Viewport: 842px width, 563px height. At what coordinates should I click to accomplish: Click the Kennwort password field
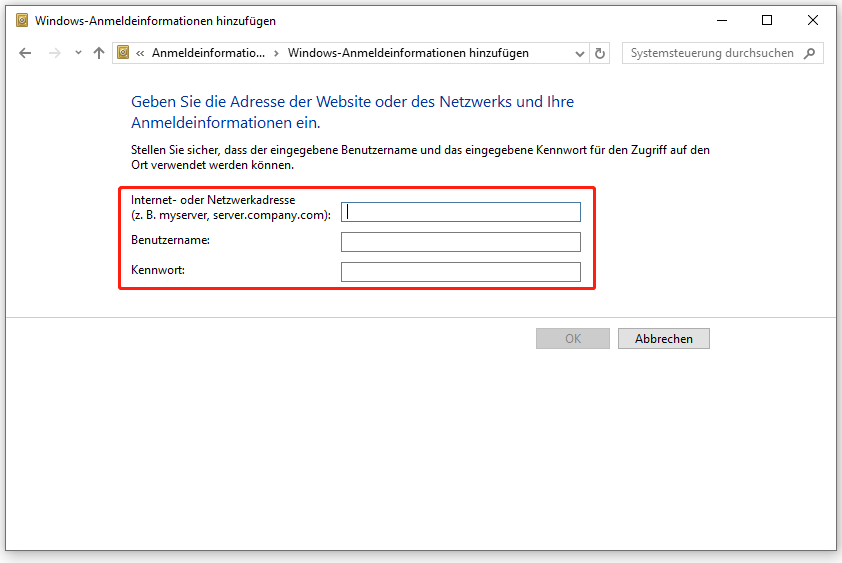[461, 272]
